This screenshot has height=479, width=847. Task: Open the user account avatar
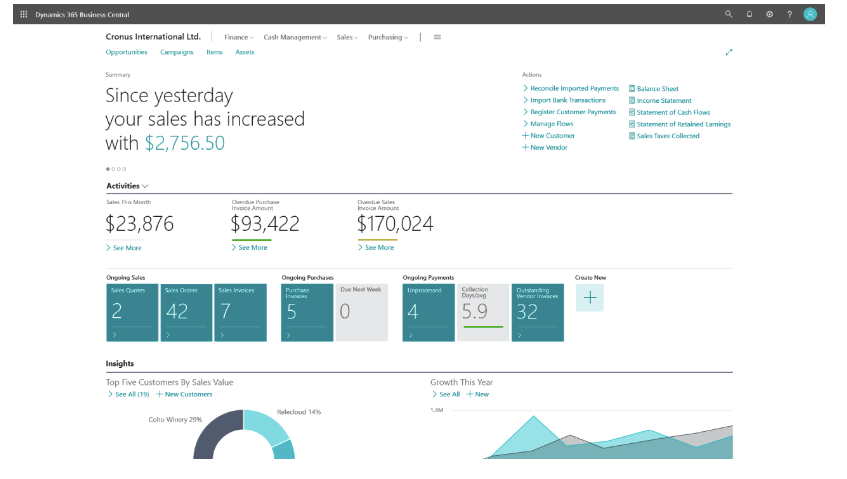pyautogui.click(x=810, y=15)
